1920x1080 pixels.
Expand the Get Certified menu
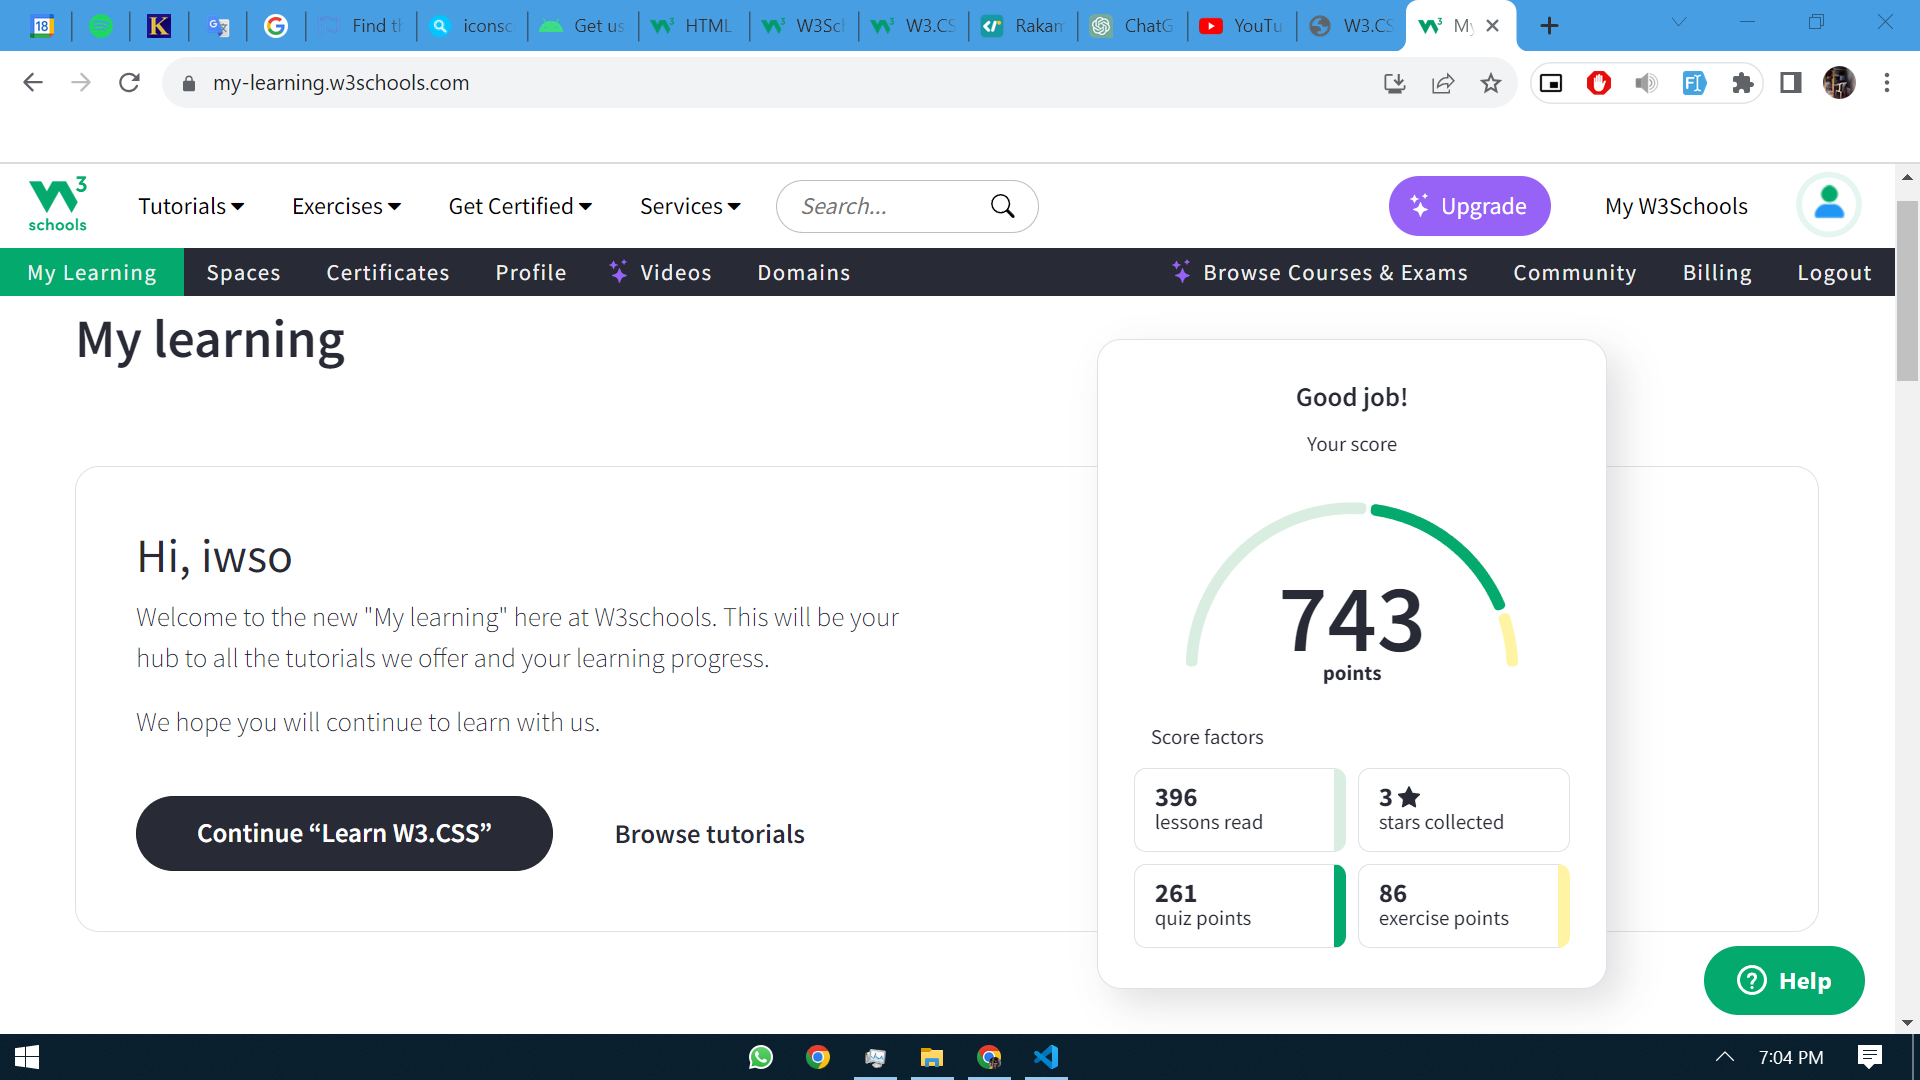pyautogui.click(x=519, y=206)
